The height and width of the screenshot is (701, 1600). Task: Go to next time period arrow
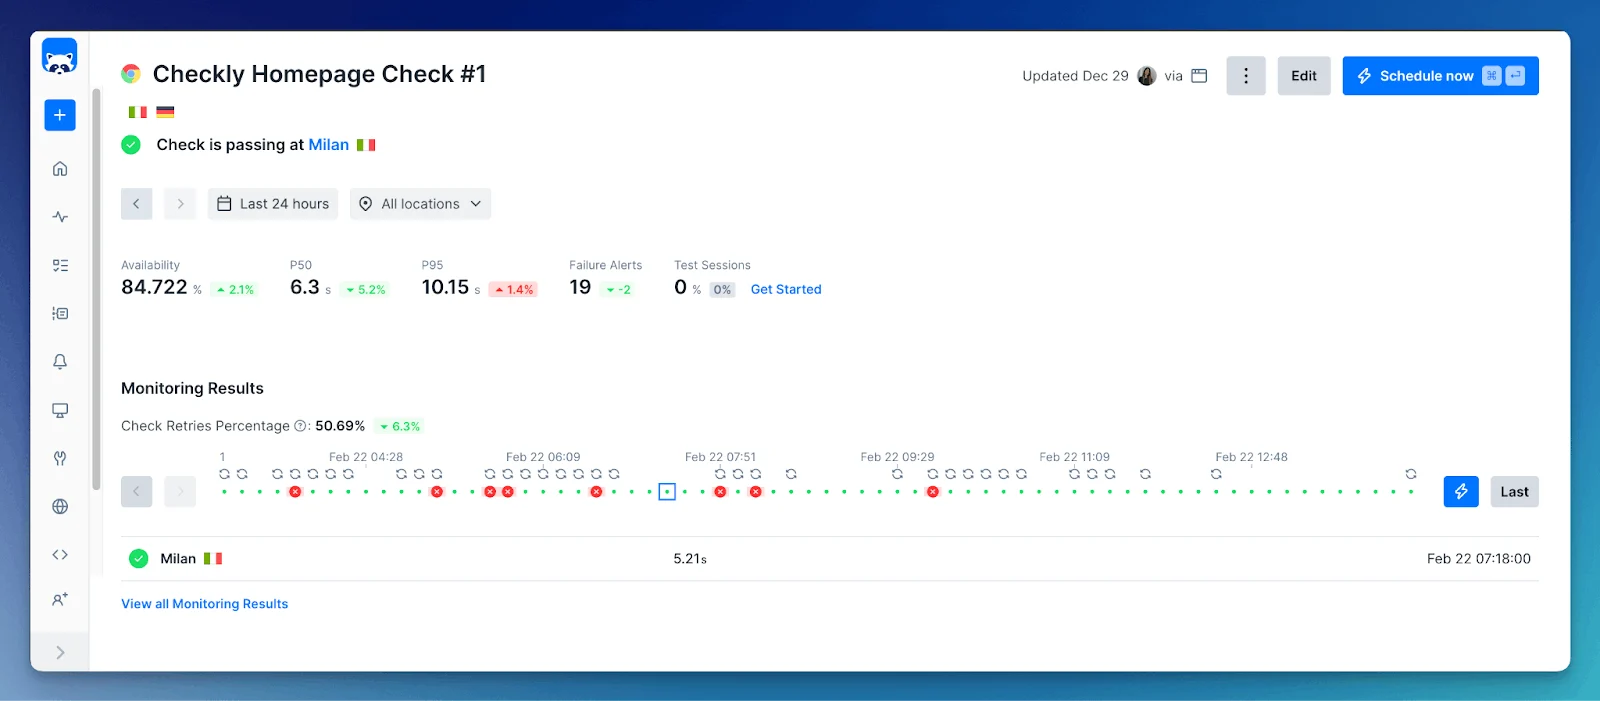pyautogui.click(x=180, y=204)
